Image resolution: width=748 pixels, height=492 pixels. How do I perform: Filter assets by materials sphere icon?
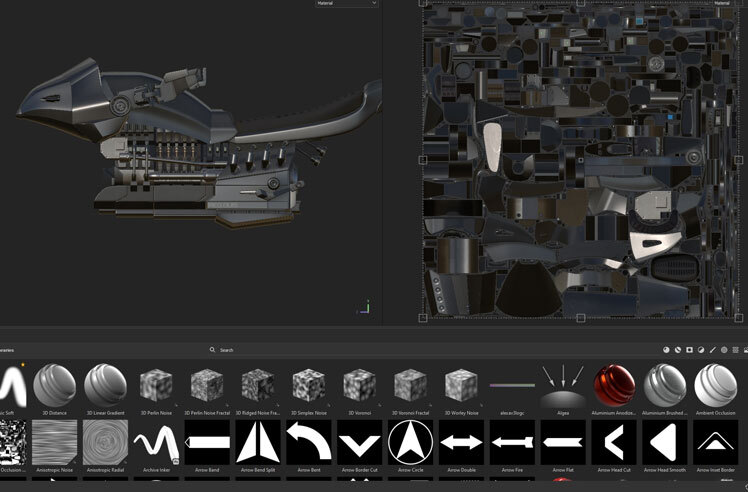click(x=666, y=350)
